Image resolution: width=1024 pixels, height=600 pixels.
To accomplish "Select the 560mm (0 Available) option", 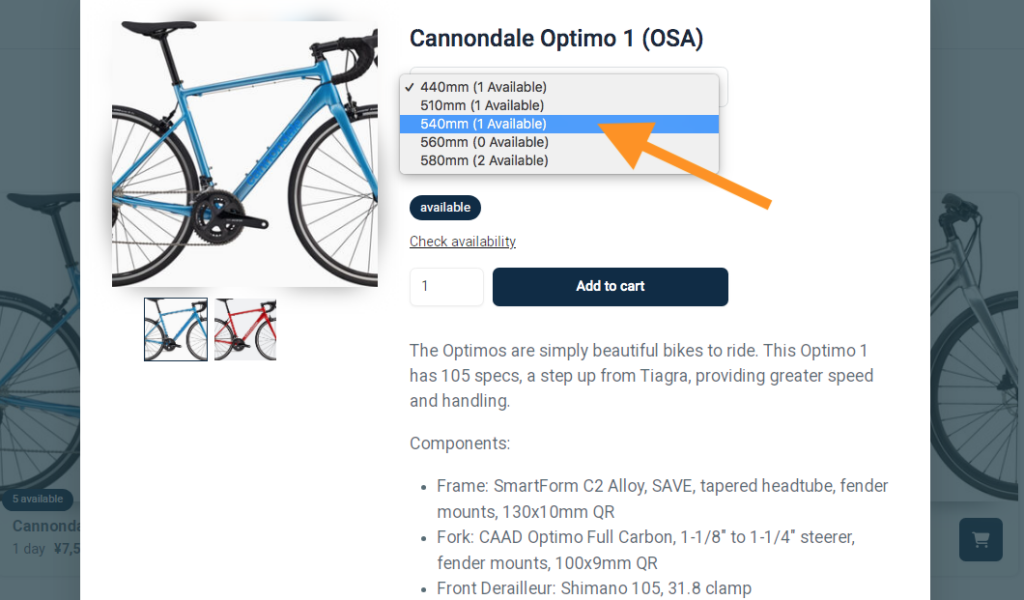I will click(x=484, y=142).
